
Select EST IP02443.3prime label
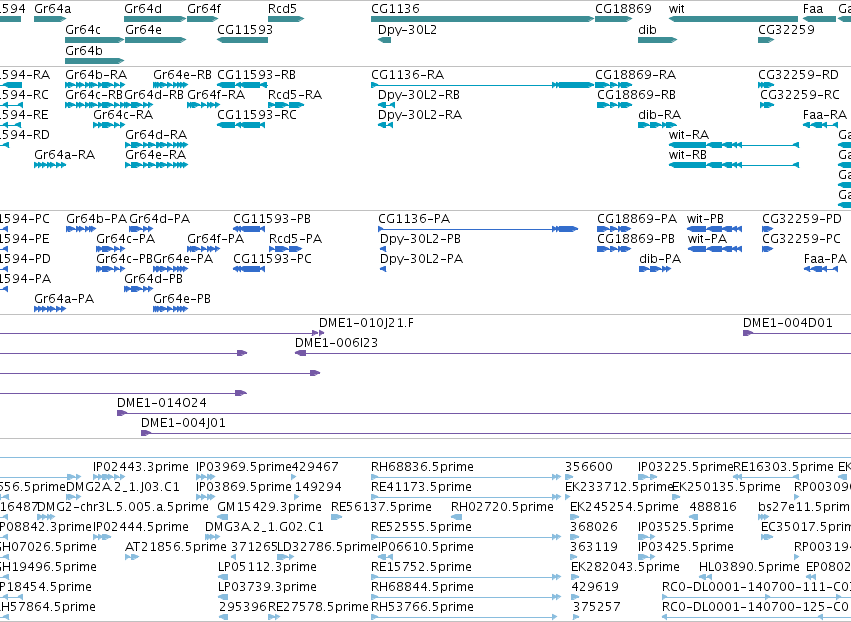click(x=141, y=467)
